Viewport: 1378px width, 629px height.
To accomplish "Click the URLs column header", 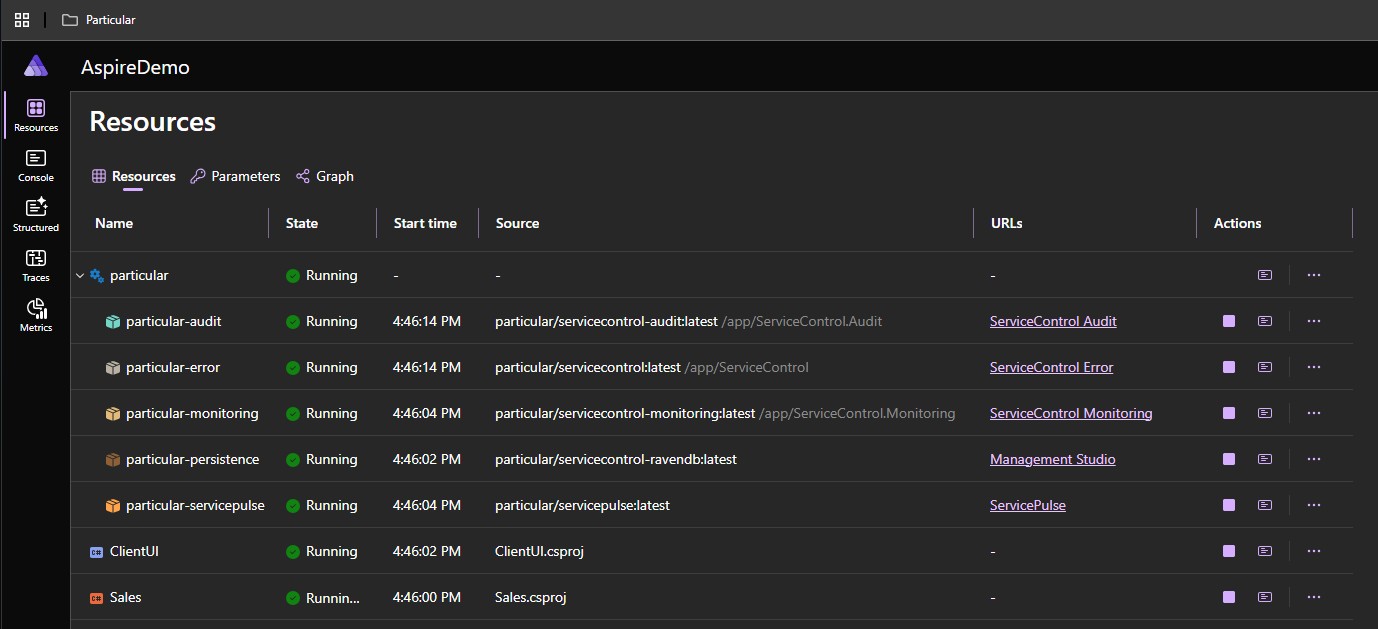I will 1006,223.
